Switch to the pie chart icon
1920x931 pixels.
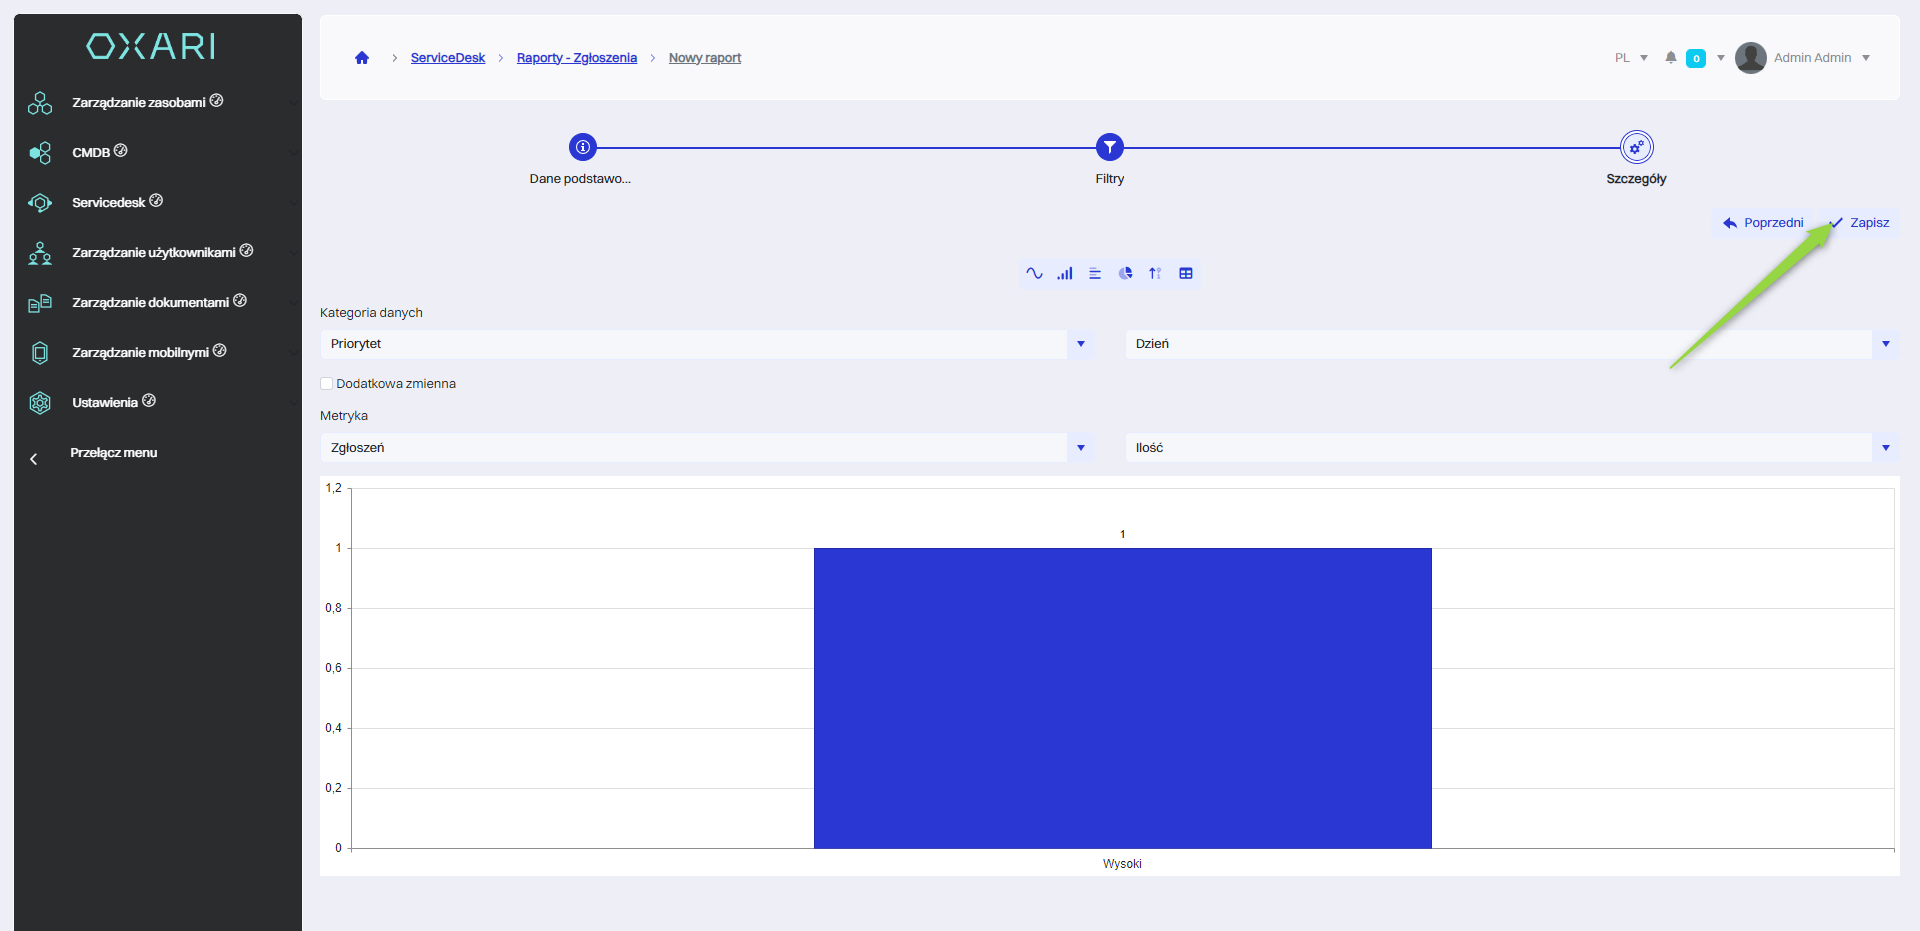(1125, 273)
